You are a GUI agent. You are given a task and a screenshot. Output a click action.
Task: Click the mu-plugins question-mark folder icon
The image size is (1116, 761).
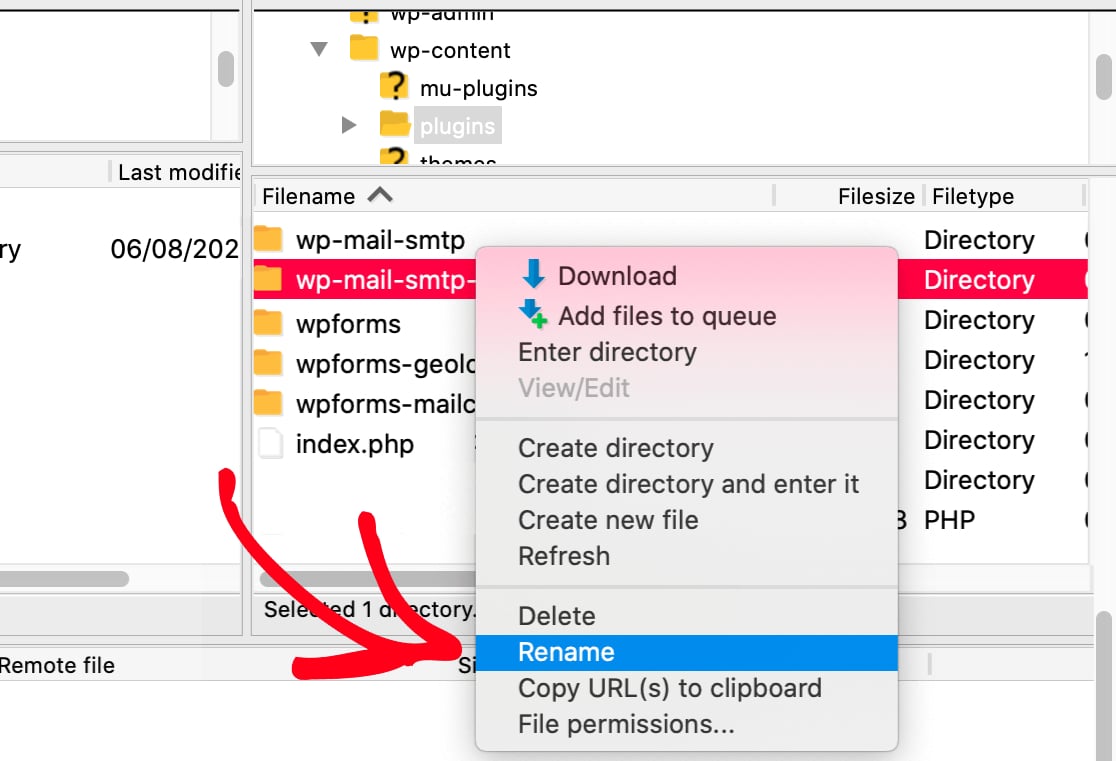coord(394,86)
